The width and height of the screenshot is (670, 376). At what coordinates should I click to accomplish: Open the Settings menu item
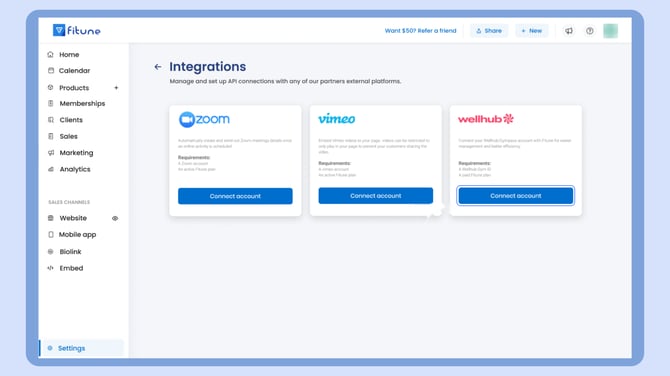point(81,348)
